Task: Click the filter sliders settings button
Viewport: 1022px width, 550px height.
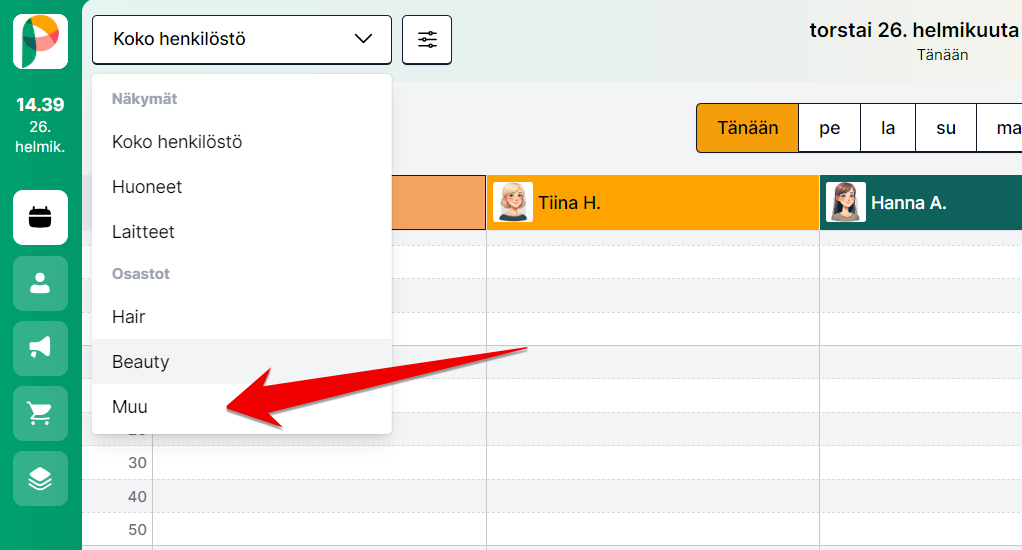Action: pos(427,40)
